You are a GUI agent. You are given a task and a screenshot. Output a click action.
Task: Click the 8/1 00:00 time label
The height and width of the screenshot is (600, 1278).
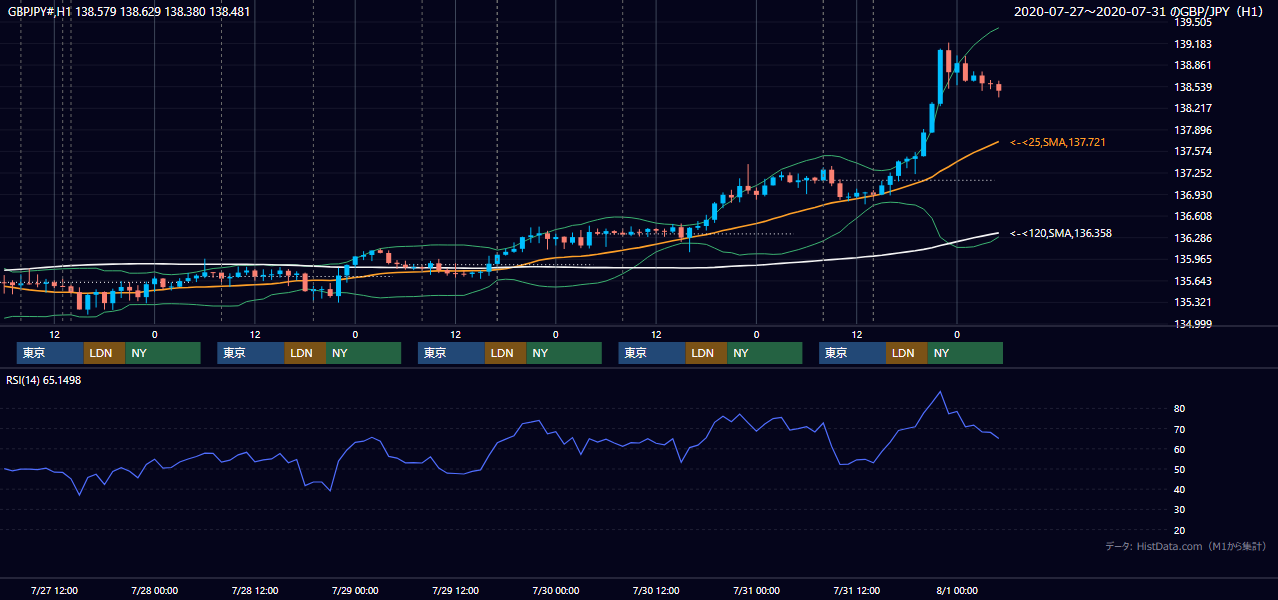pos(956,590)
